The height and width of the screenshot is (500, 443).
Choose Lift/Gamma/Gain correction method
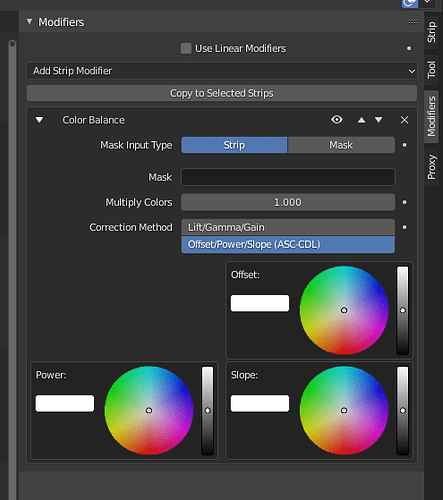coord(288,227)
